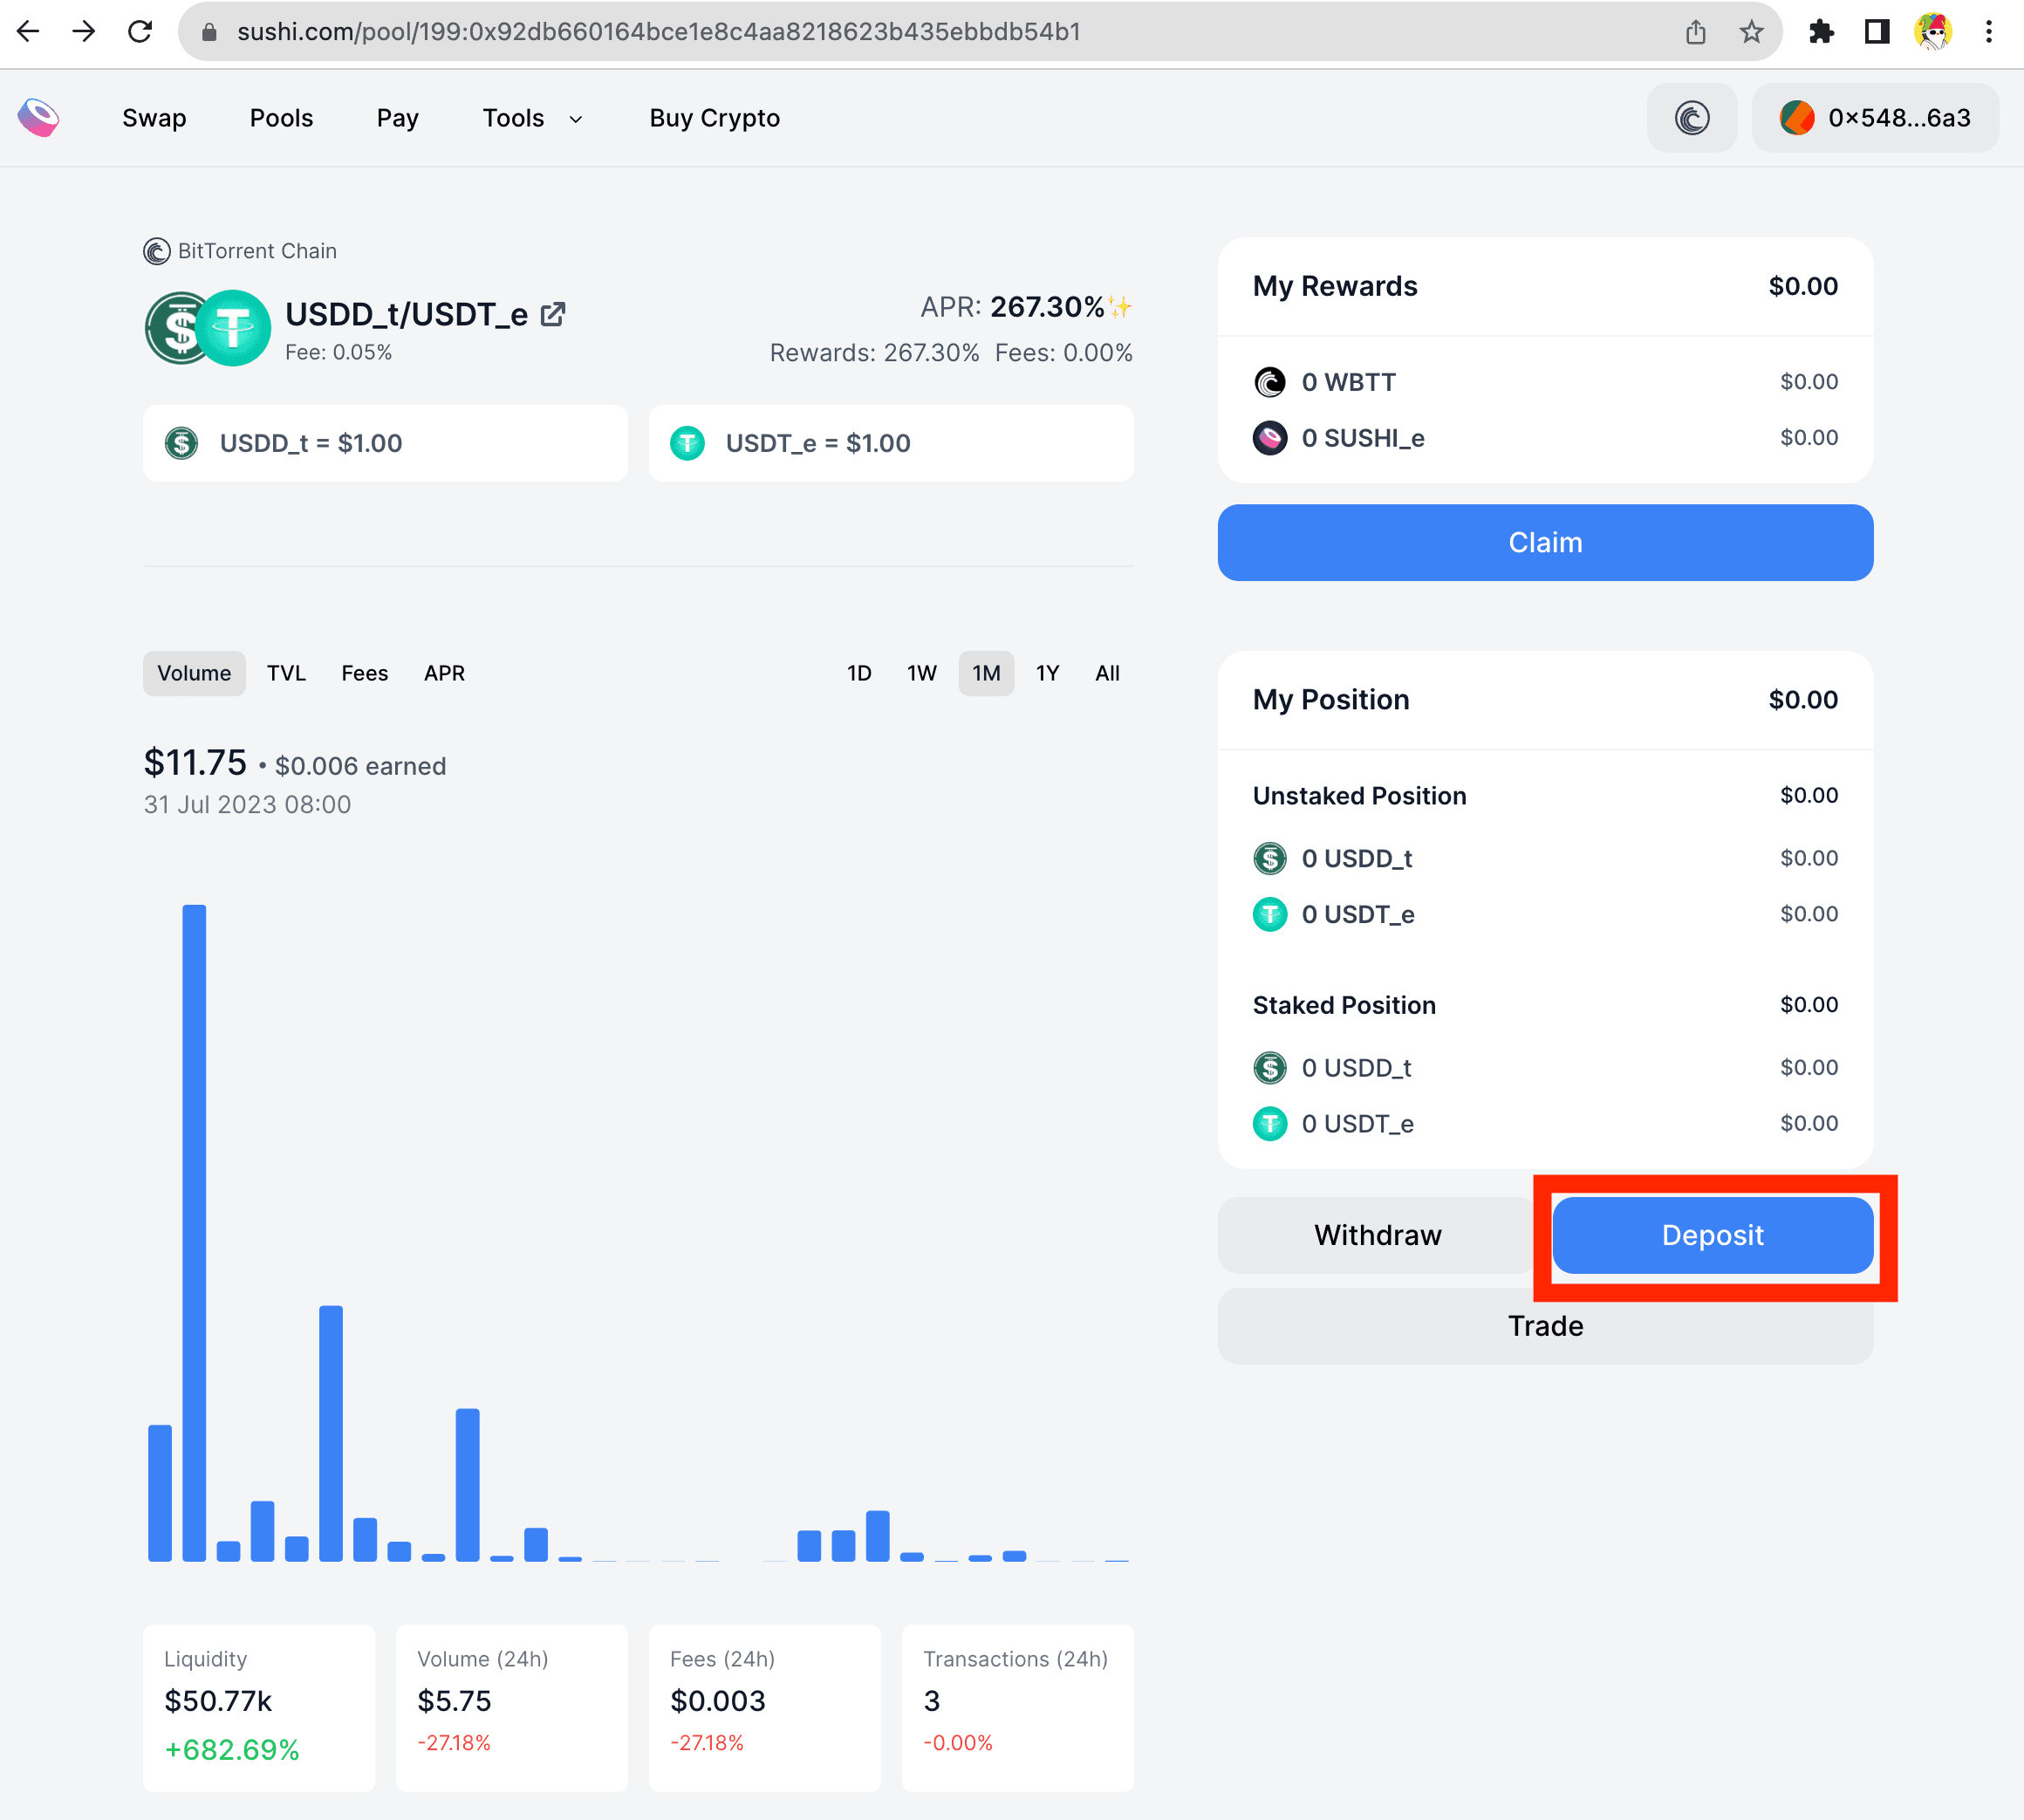
Task: Open the BitTorrent network selector
Action: tap(1692, 118)
